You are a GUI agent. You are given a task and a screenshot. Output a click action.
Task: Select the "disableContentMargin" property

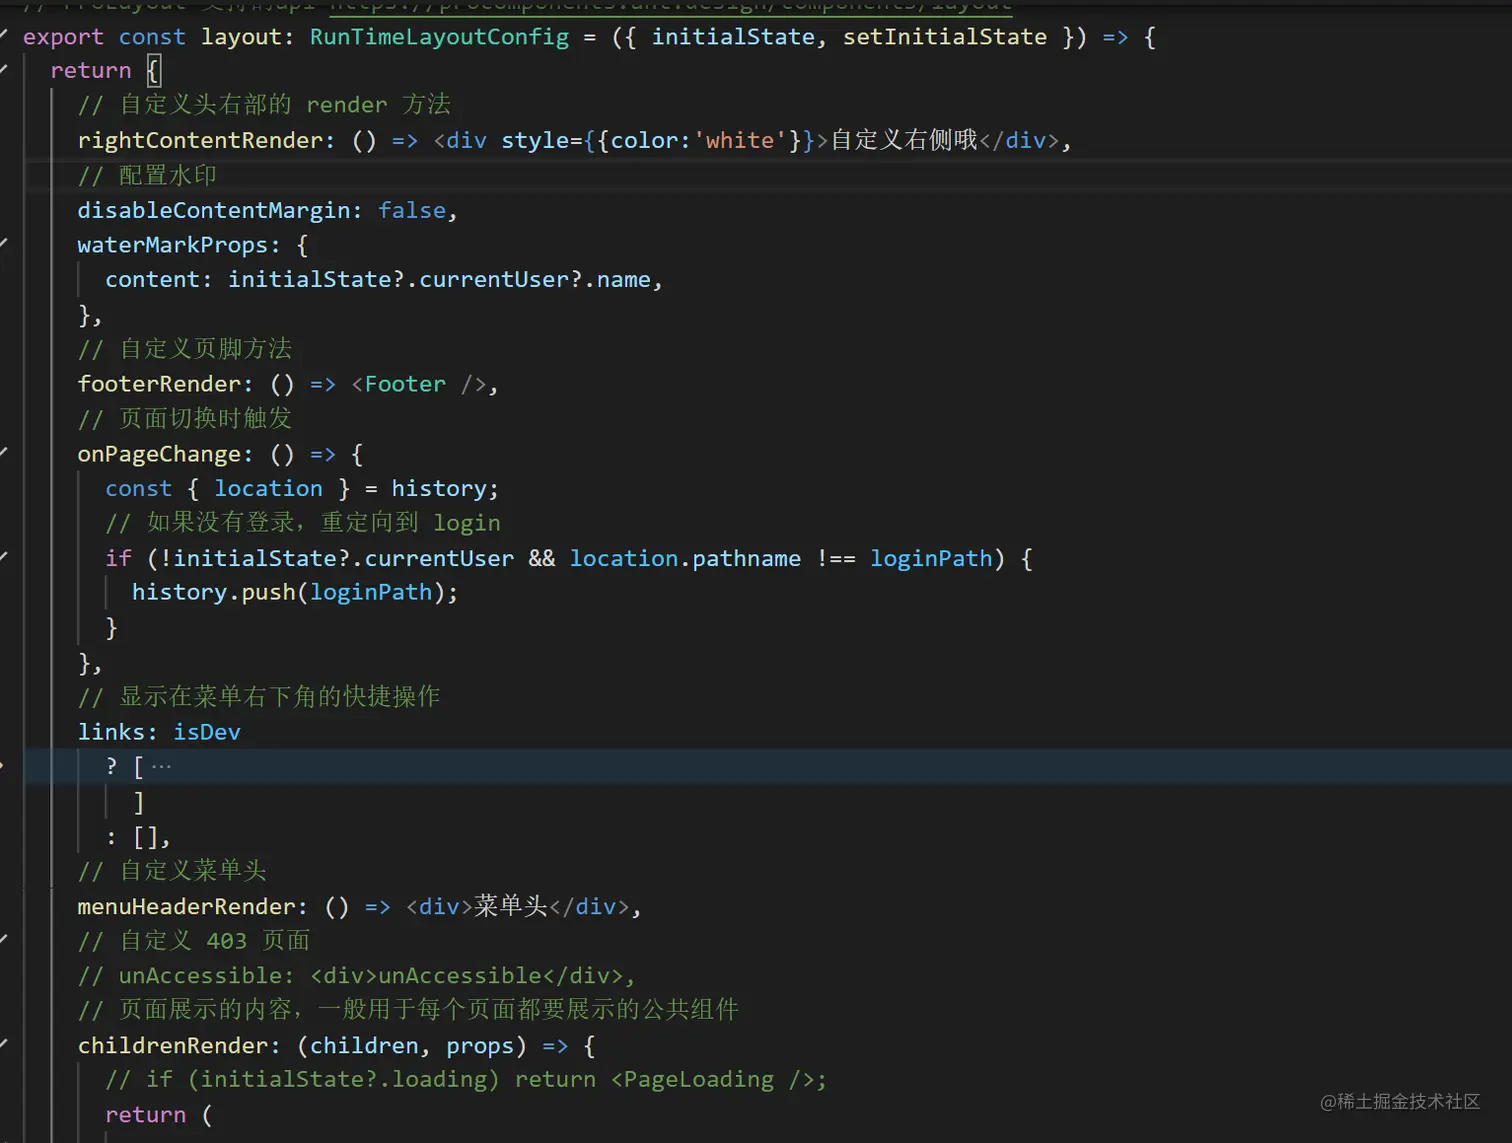tap(214, 210)
